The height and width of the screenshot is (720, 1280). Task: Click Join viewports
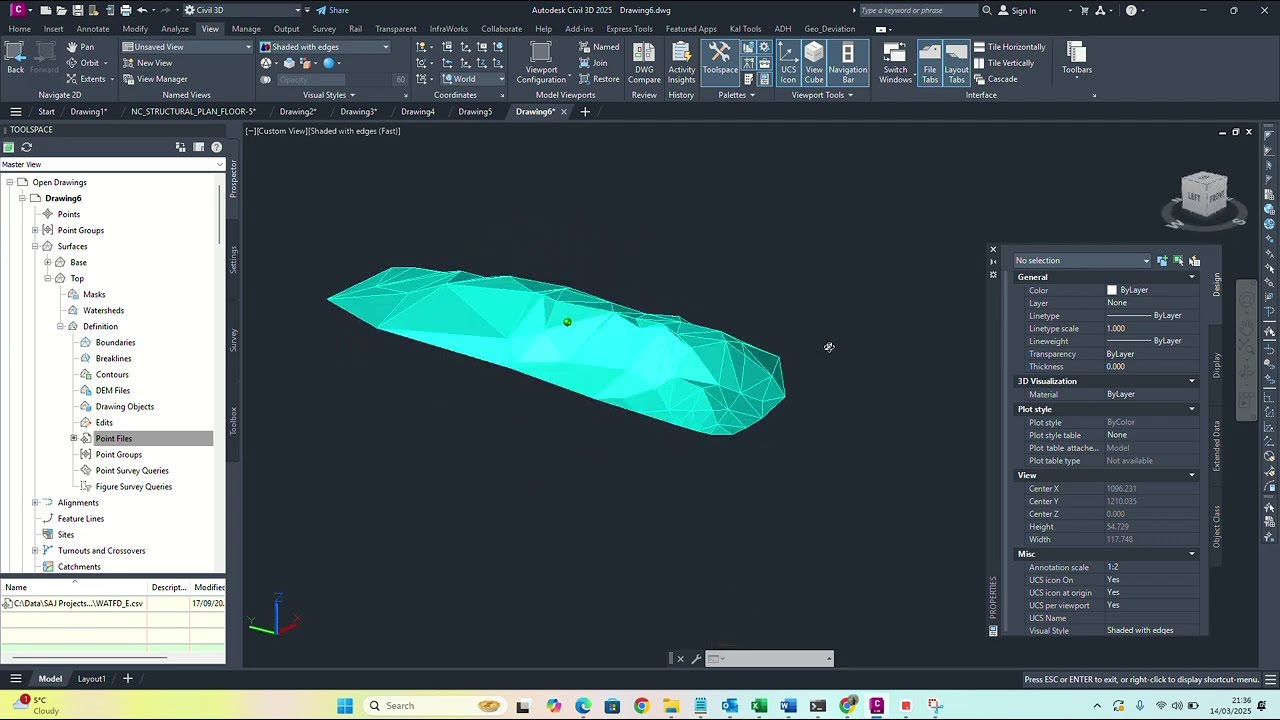(x=592, y=63)
